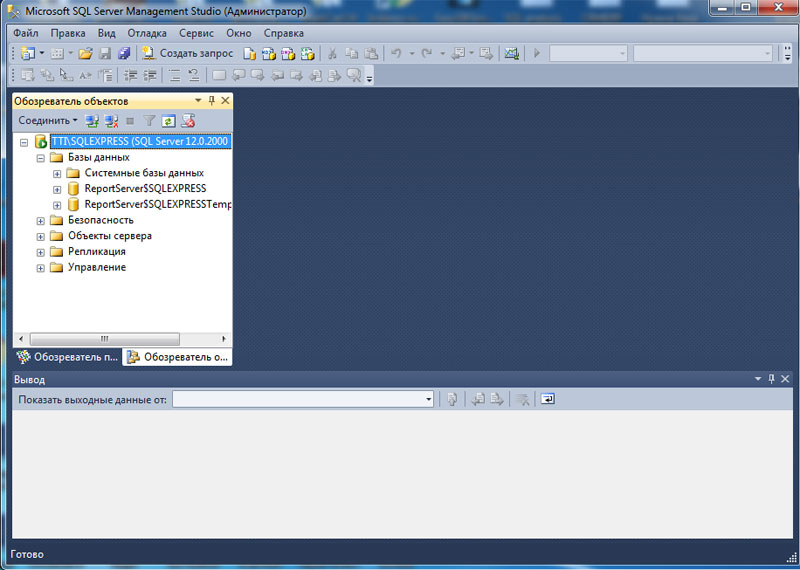Click the Comment out lines icon

(174, 76)
